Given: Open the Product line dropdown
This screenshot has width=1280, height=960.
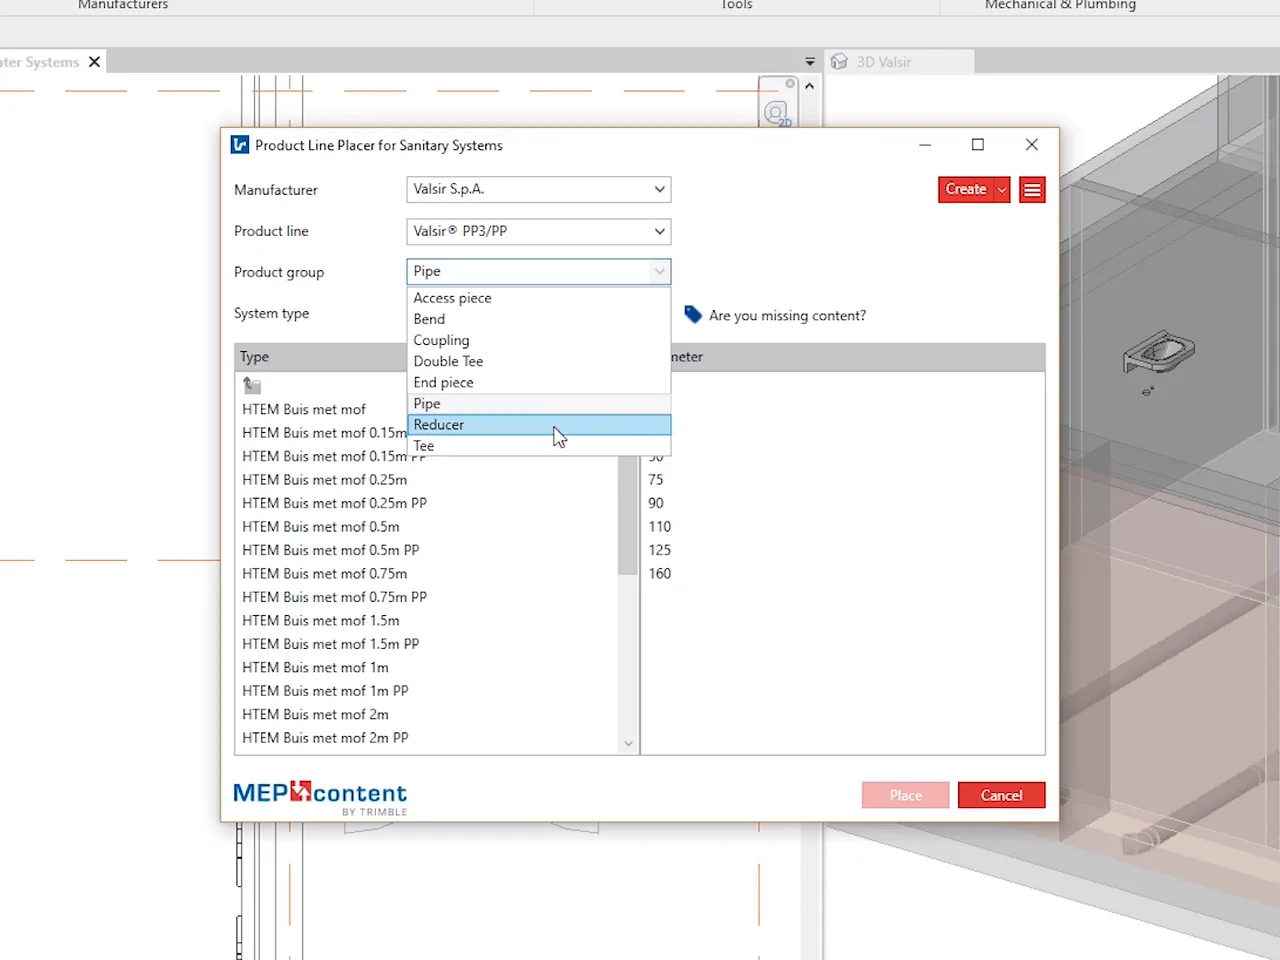Looking at the screenshot, I should point(538,231).
